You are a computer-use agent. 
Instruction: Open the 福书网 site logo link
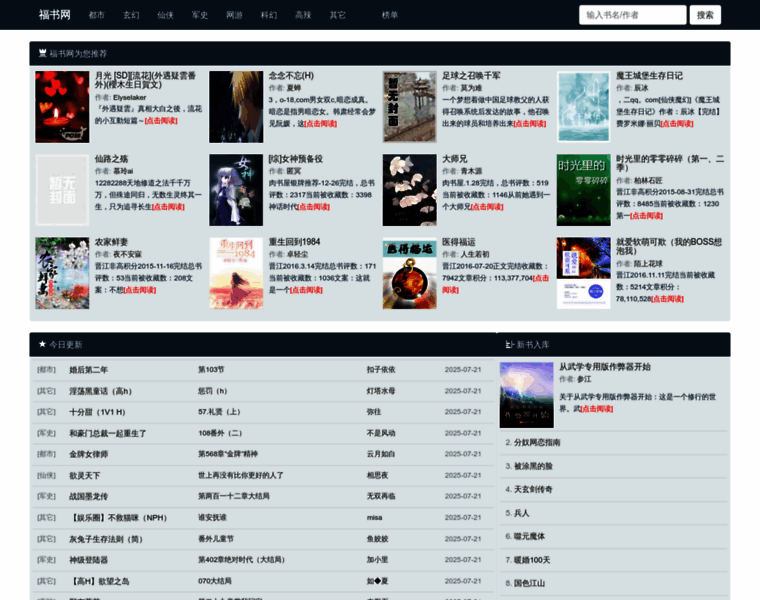[54, 15]
